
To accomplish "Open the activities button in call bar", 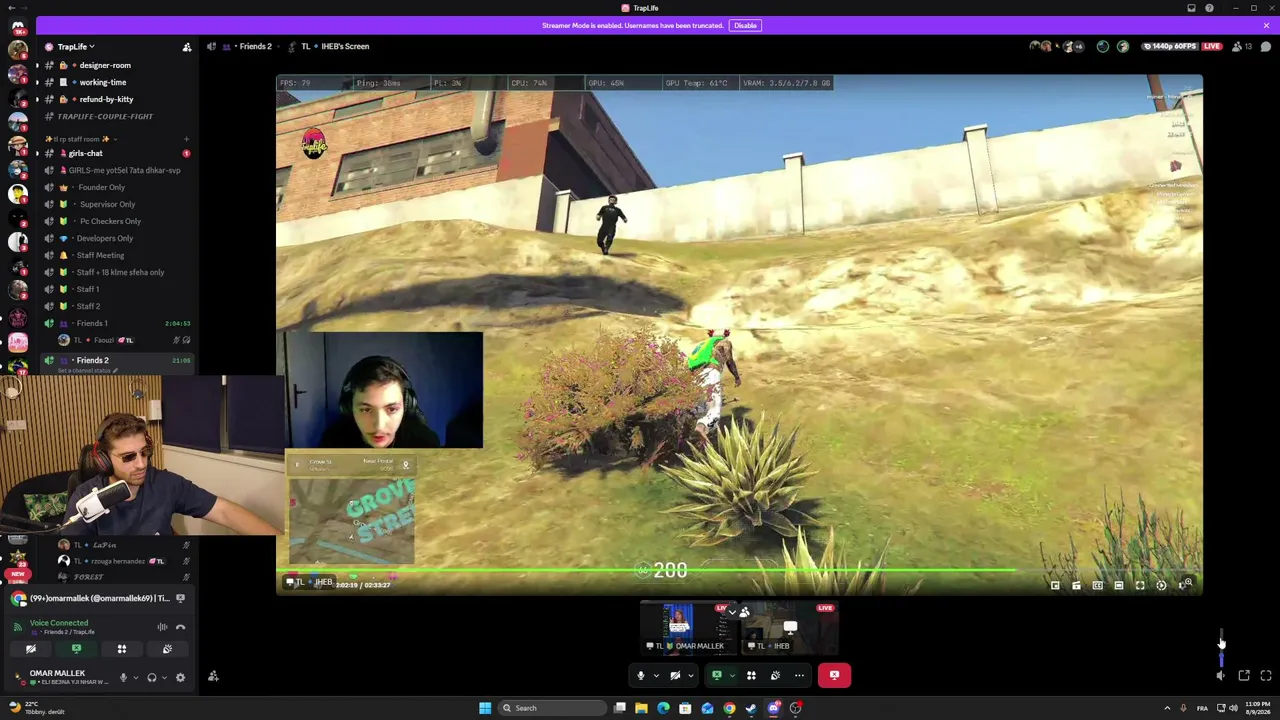I will click(x=751, y=675).
